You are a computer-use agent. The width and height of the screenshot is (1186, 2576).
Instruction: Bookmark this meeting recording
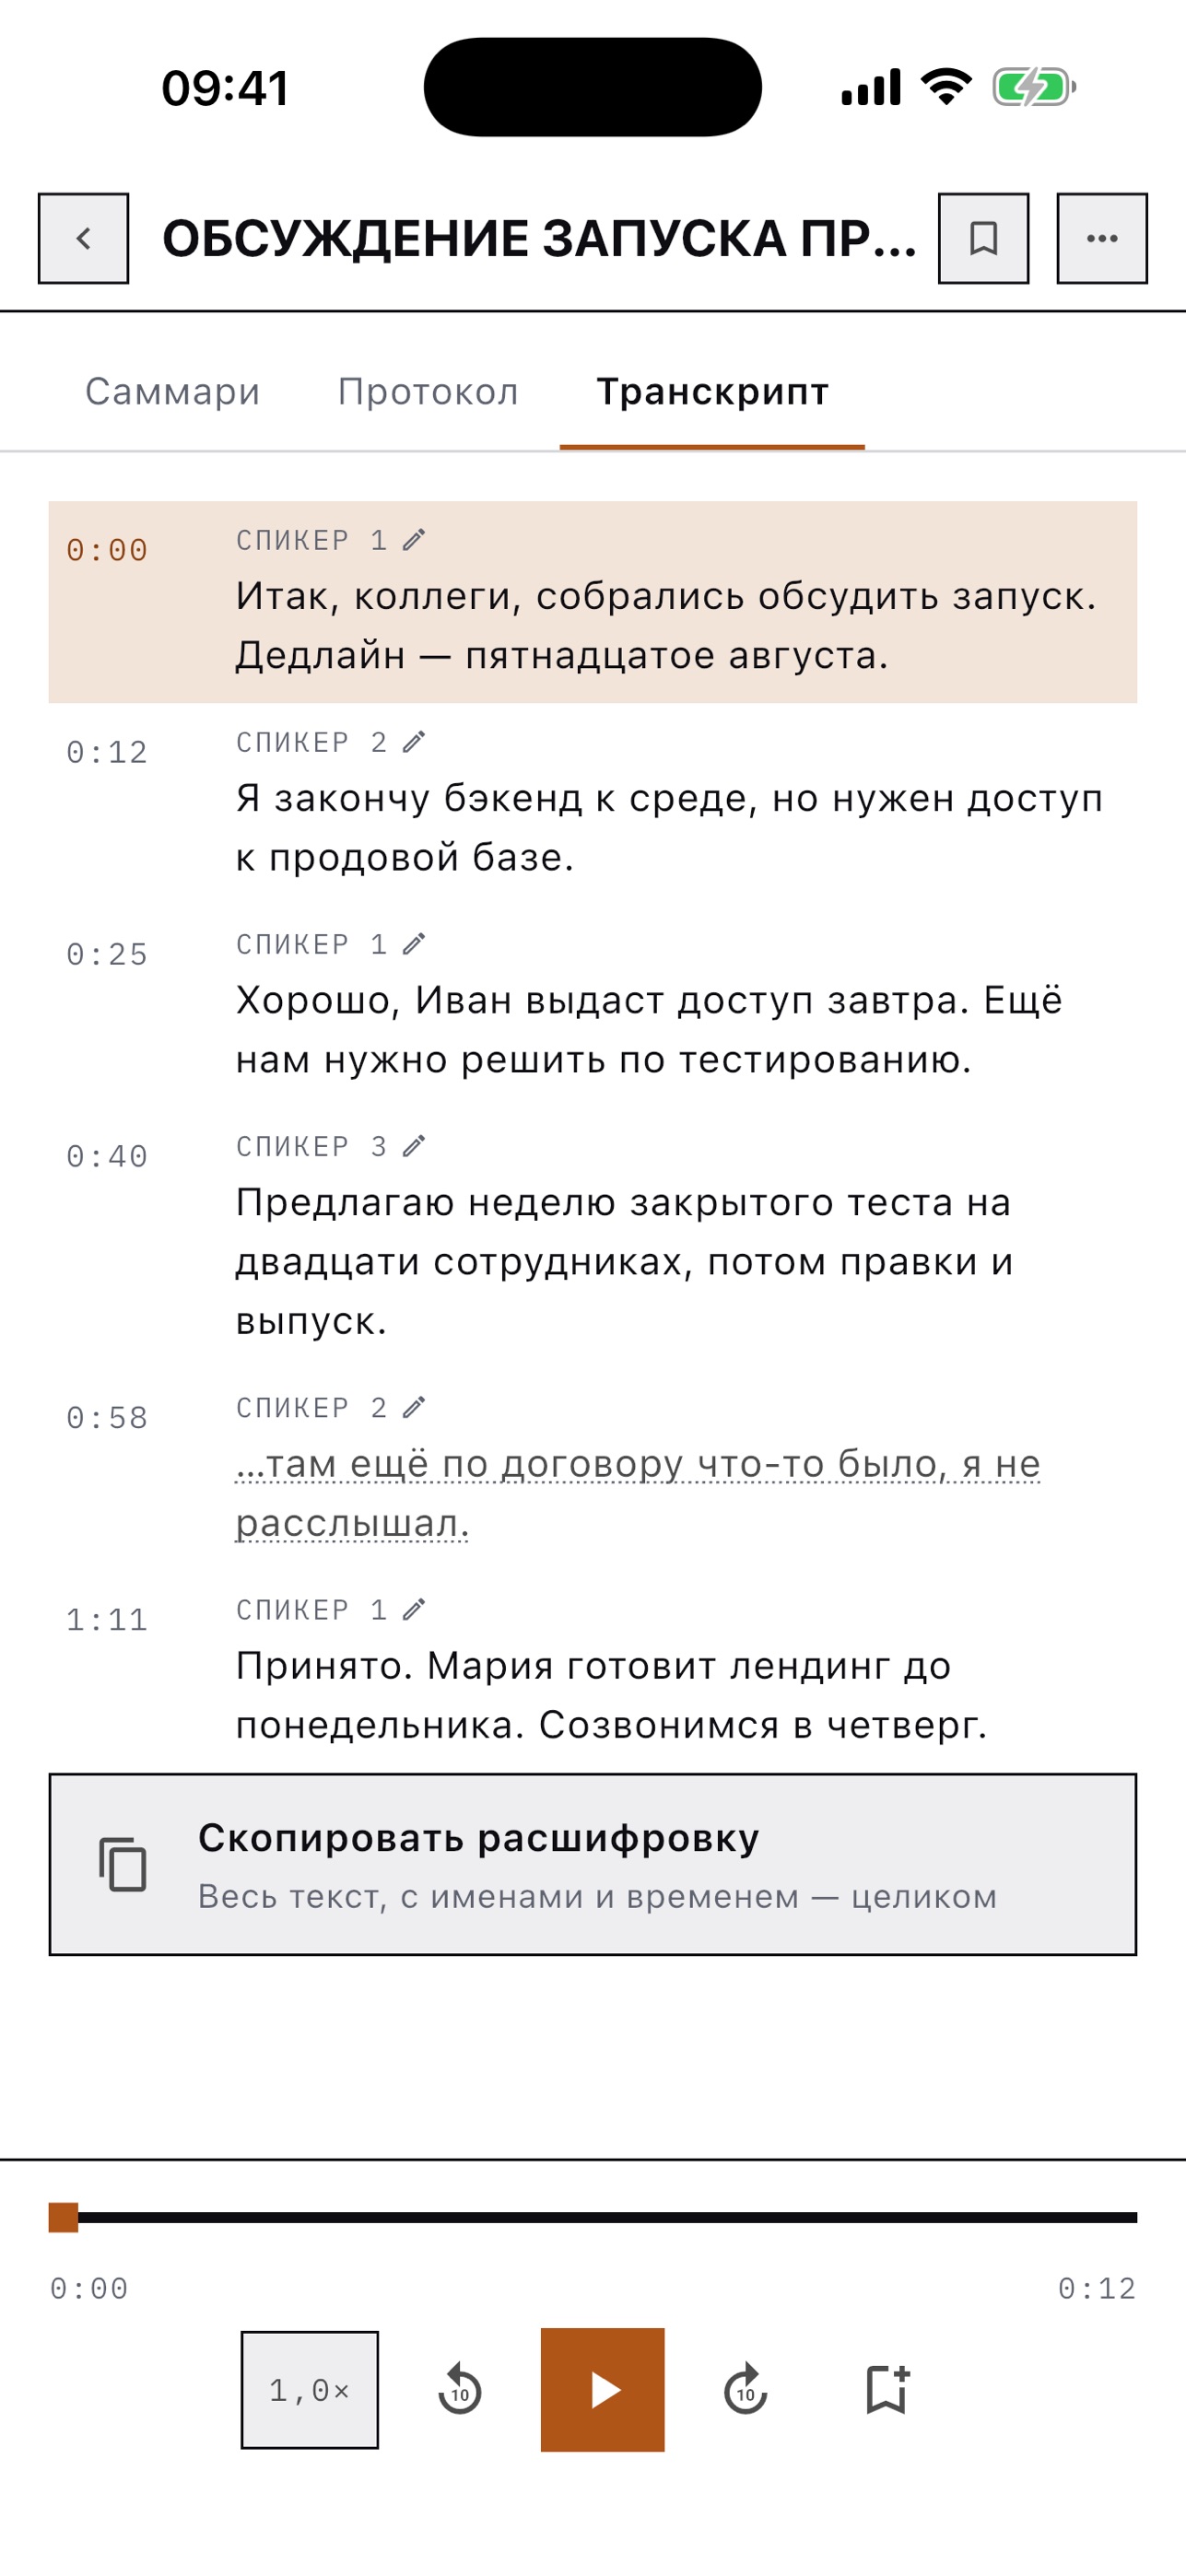983,238
